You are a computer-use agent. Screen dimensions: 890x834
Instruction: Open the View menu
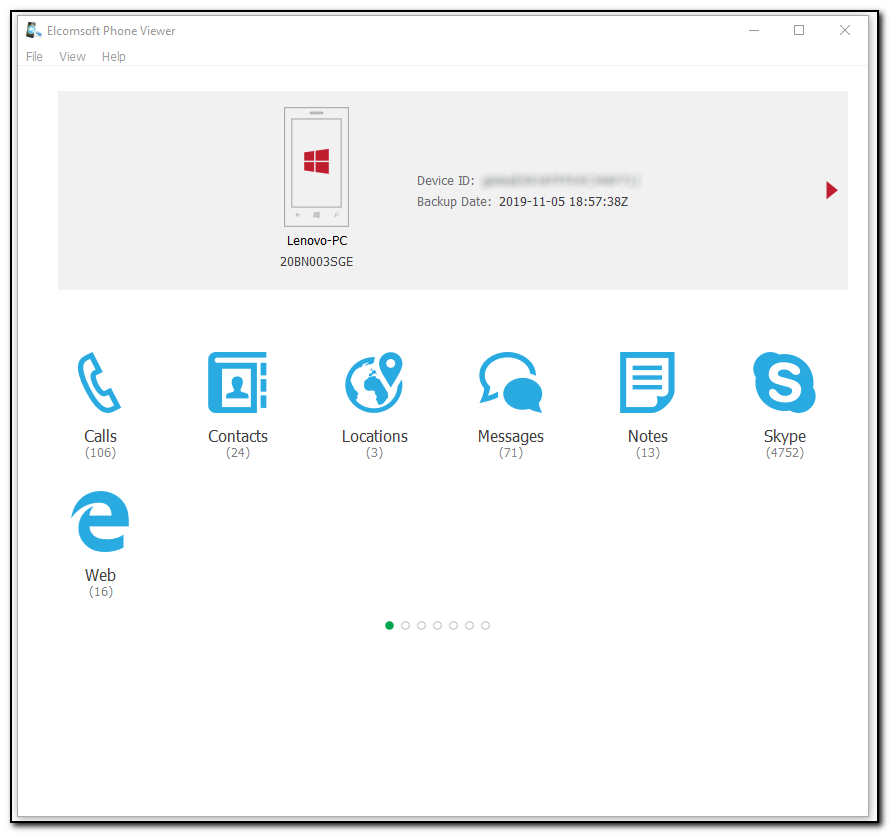(x=71, y=57)
